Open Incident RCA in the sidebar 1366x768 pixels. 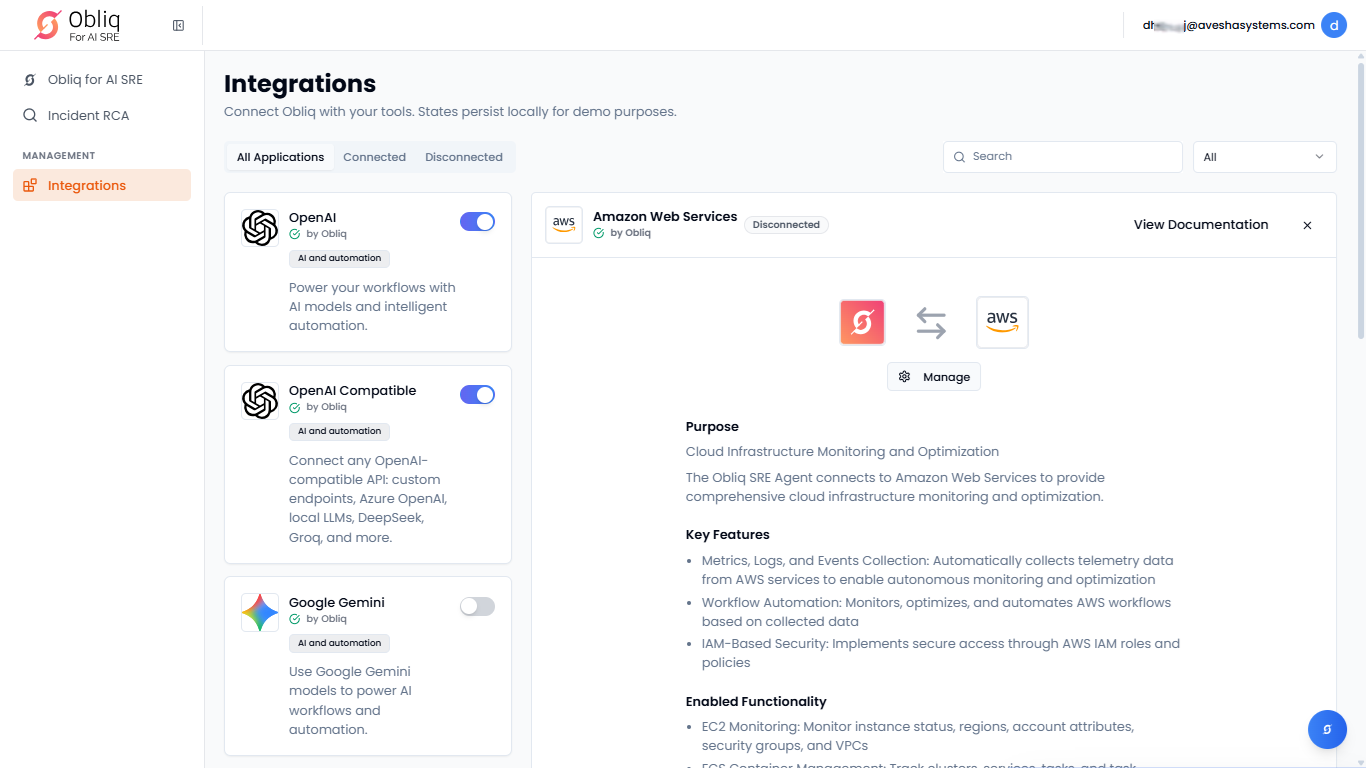pos(88,115)
